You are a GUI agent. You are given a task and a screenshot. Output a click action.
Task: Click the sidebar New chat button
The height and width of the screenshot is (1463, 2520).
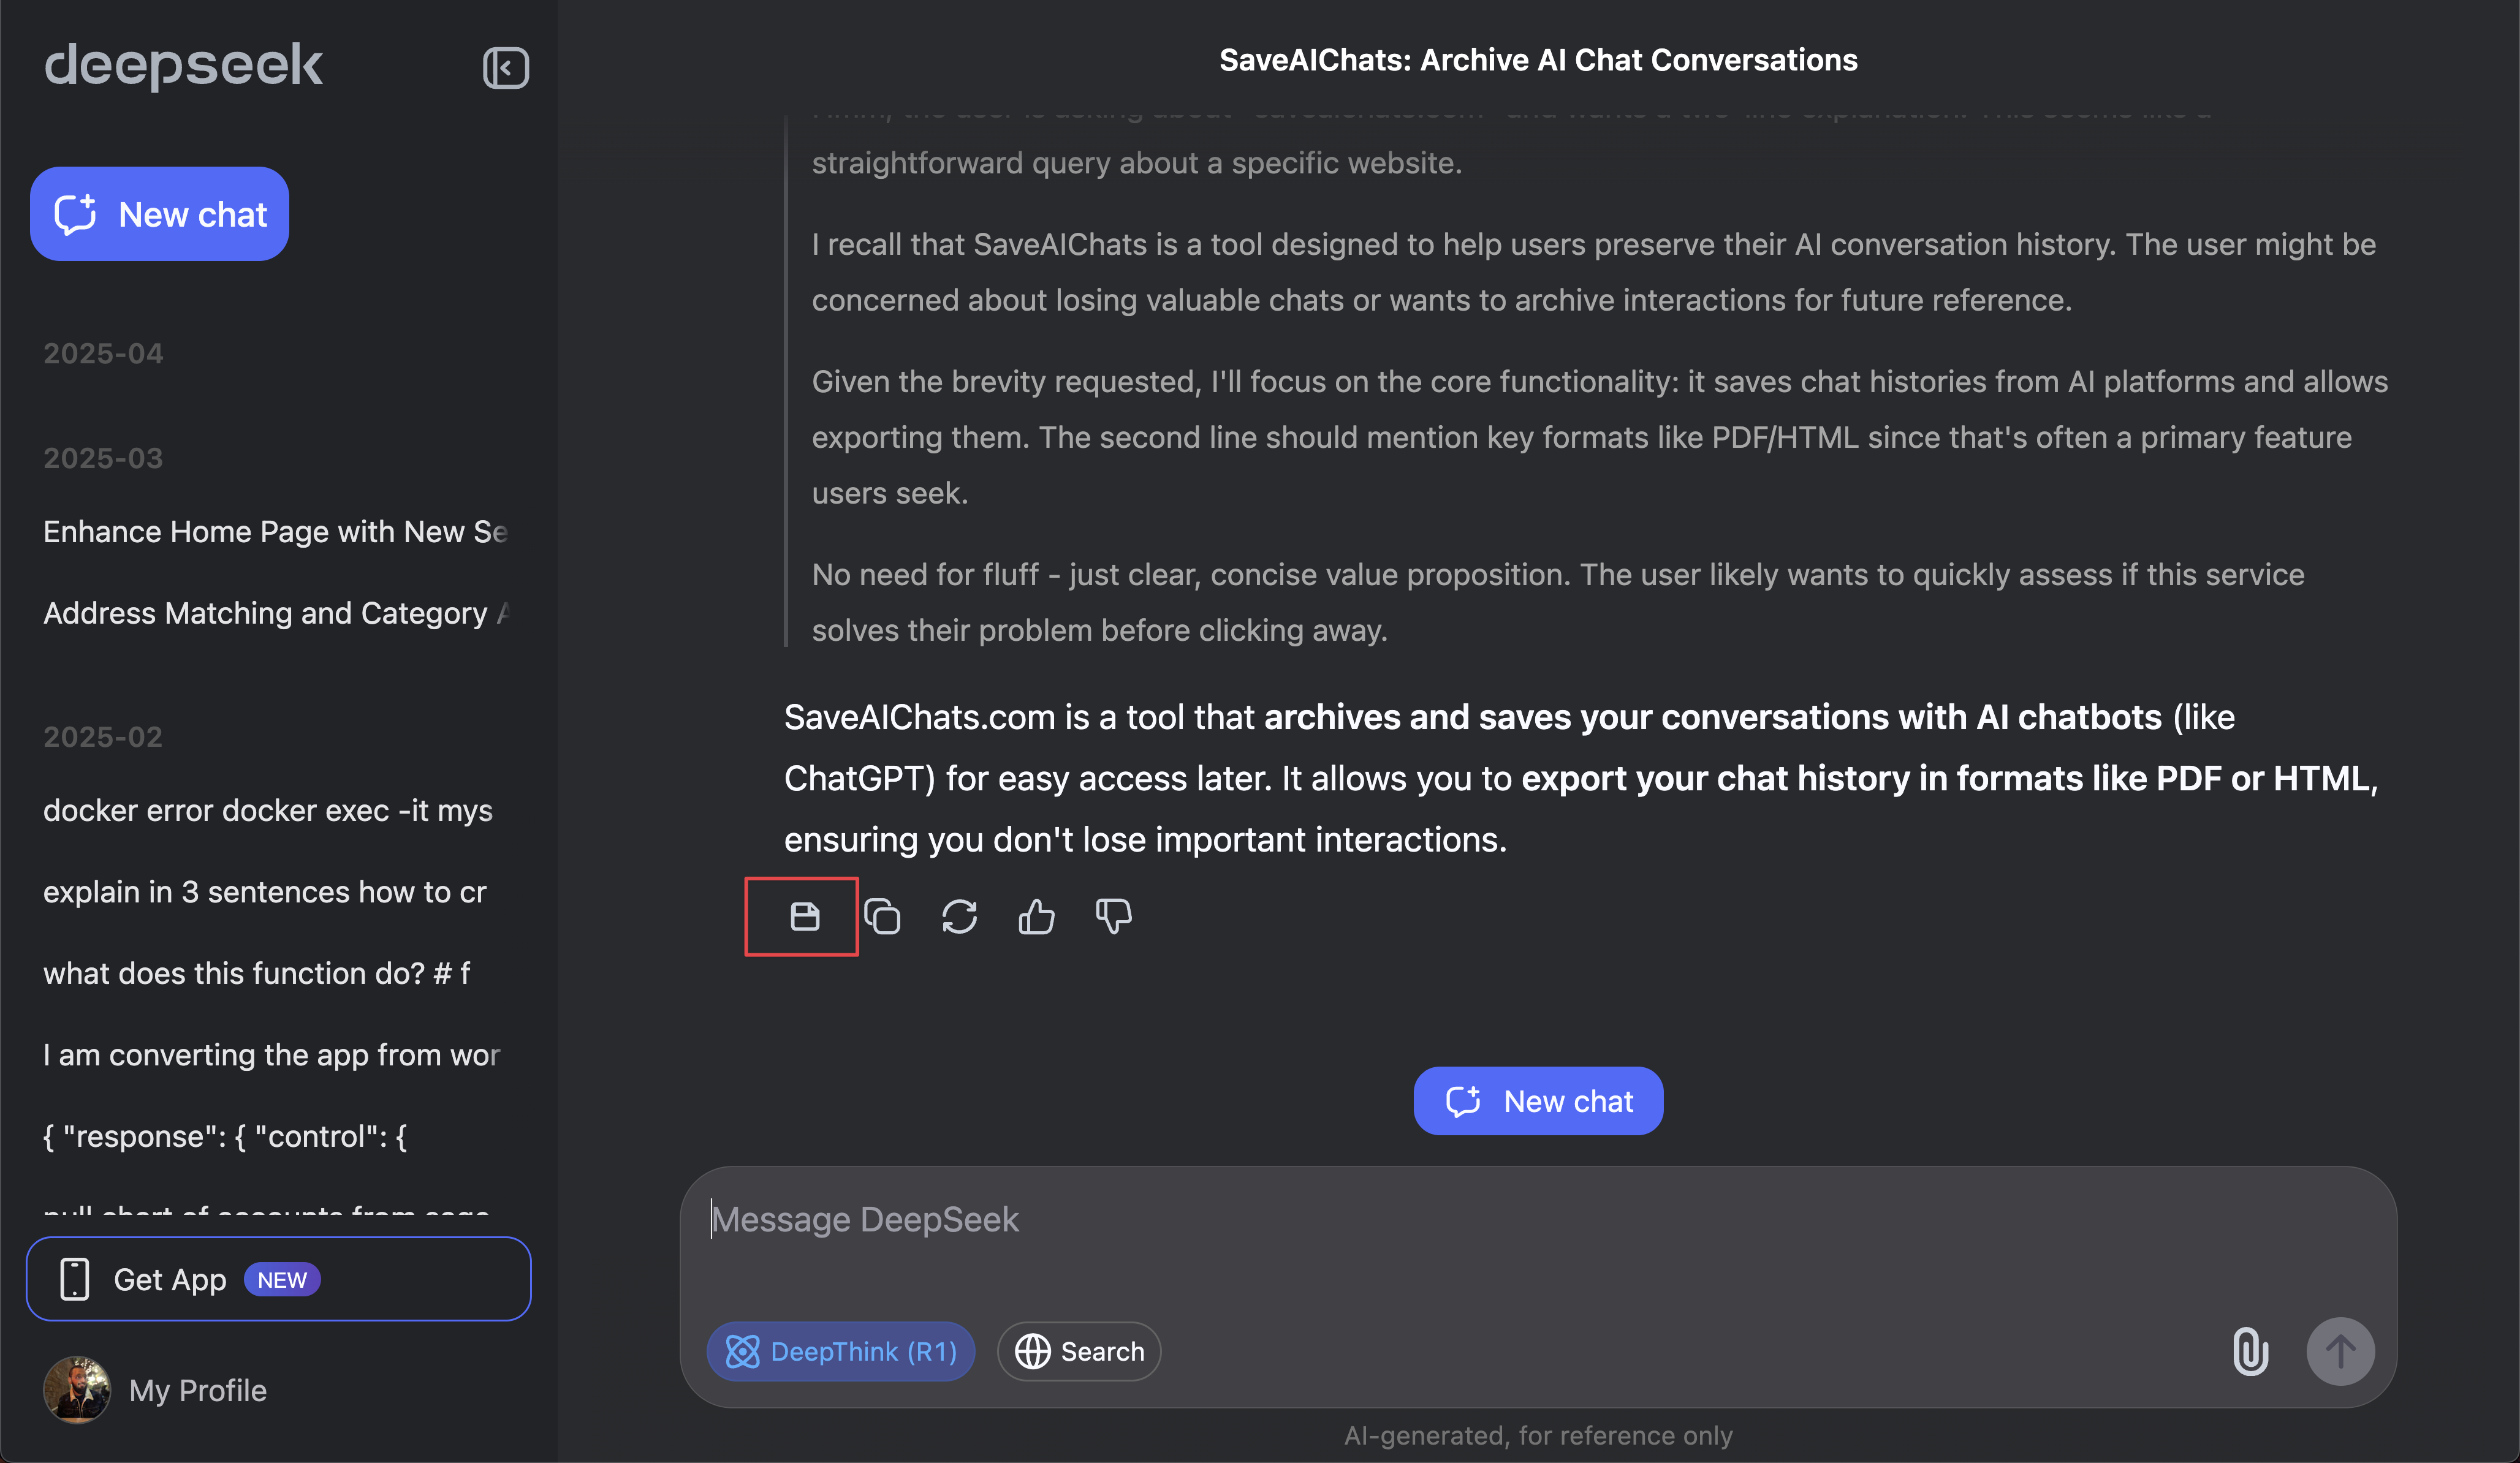pos(160,214)
